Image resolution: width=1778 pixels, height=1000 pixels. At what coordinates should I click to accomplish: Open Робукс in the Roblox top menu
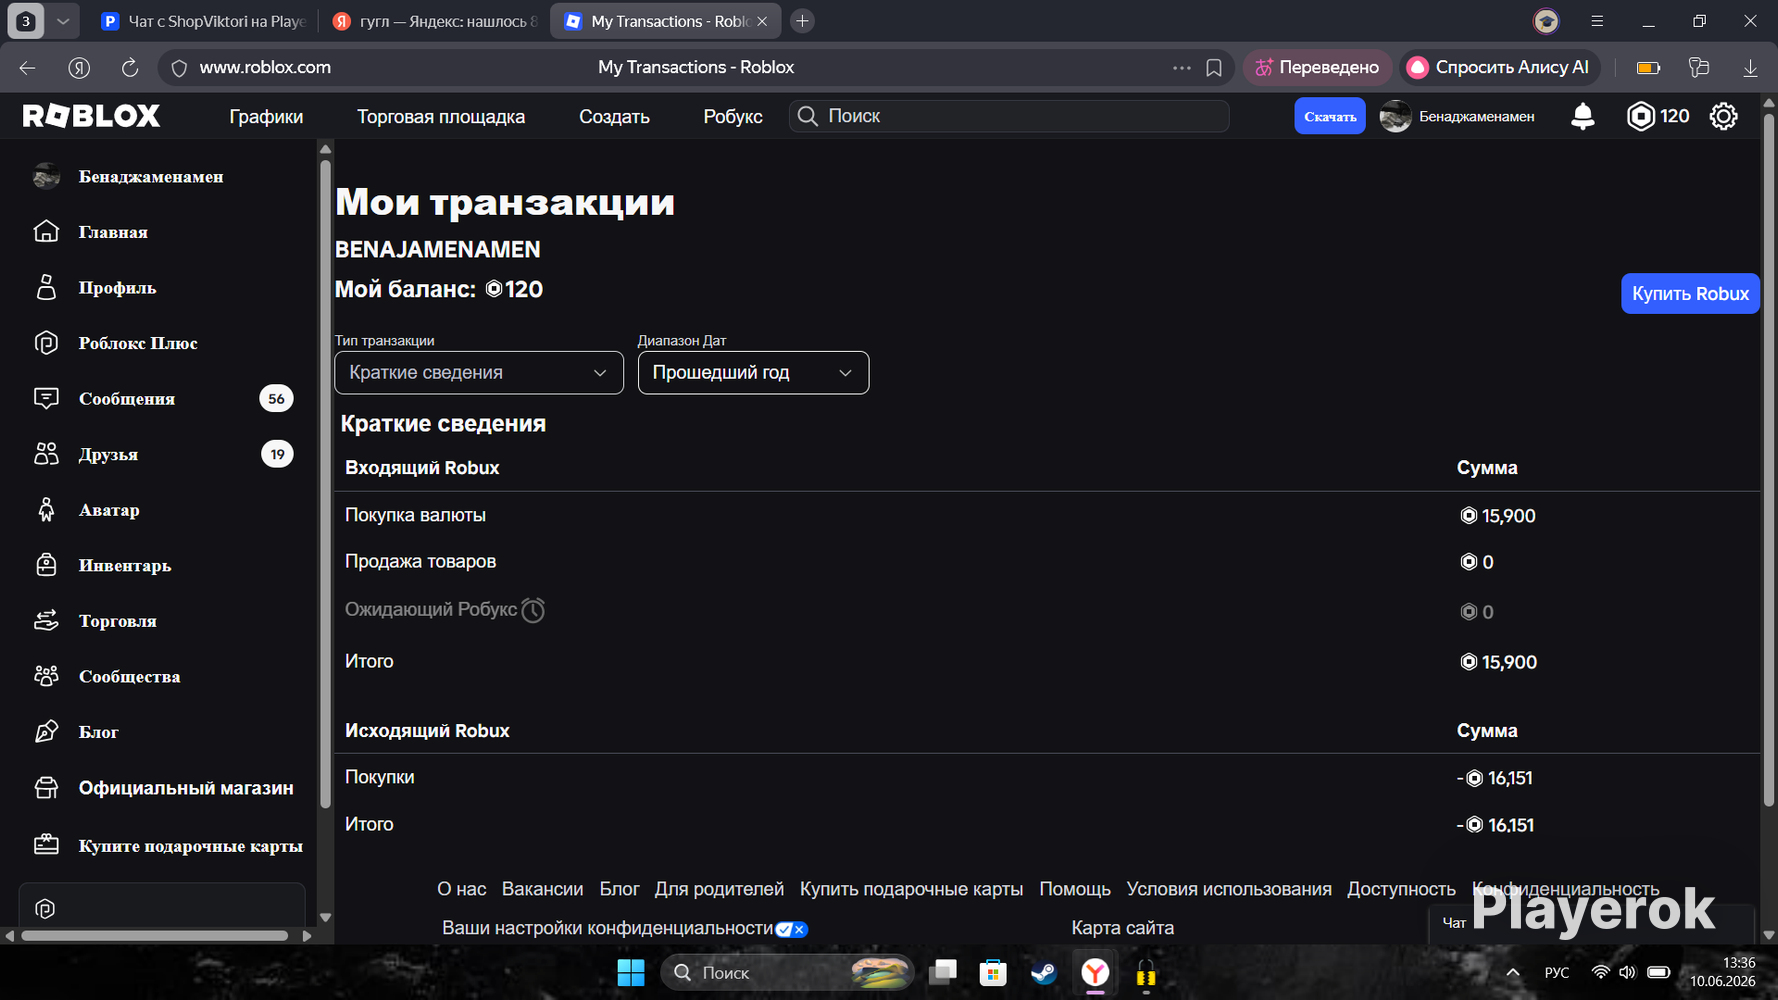(733, 116)
